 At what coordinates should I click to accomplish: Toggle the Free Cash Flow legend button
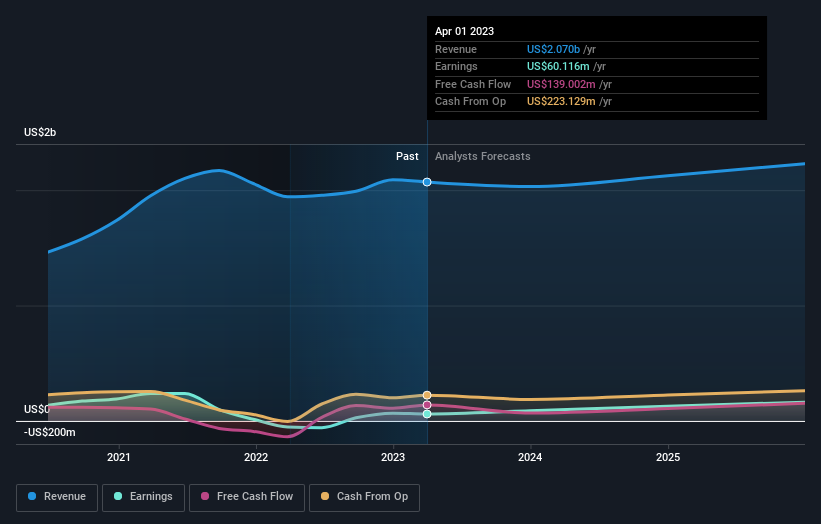247,497
